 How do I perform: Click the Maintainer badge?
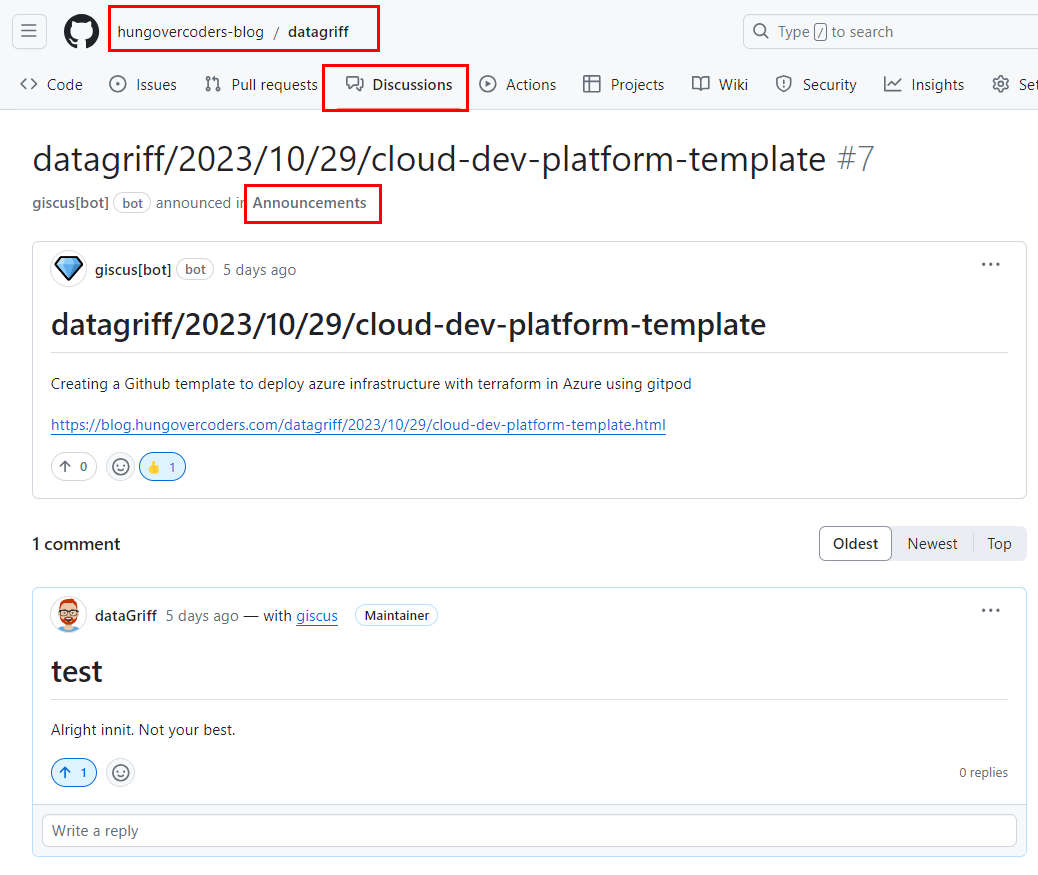click(x=397, y=616)
